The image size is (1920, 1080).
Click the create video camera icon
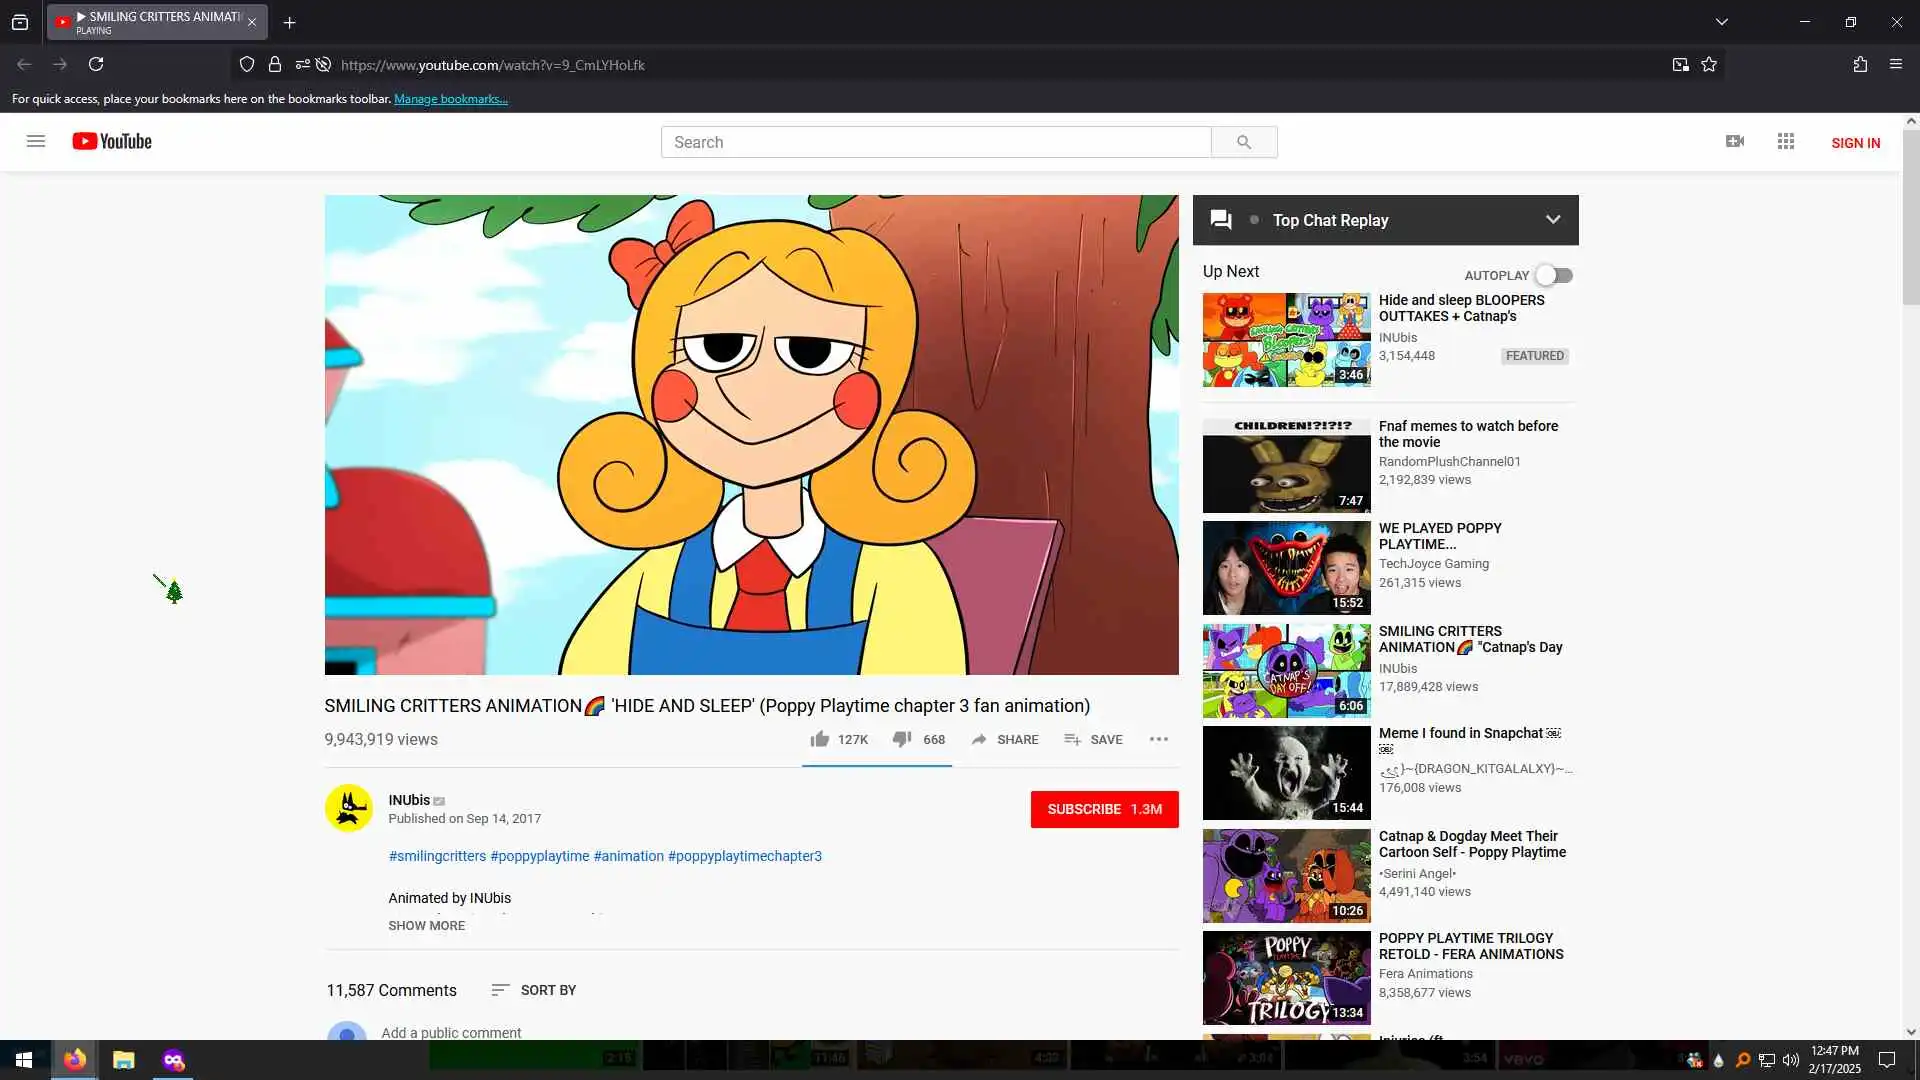tap(1735, 141)
